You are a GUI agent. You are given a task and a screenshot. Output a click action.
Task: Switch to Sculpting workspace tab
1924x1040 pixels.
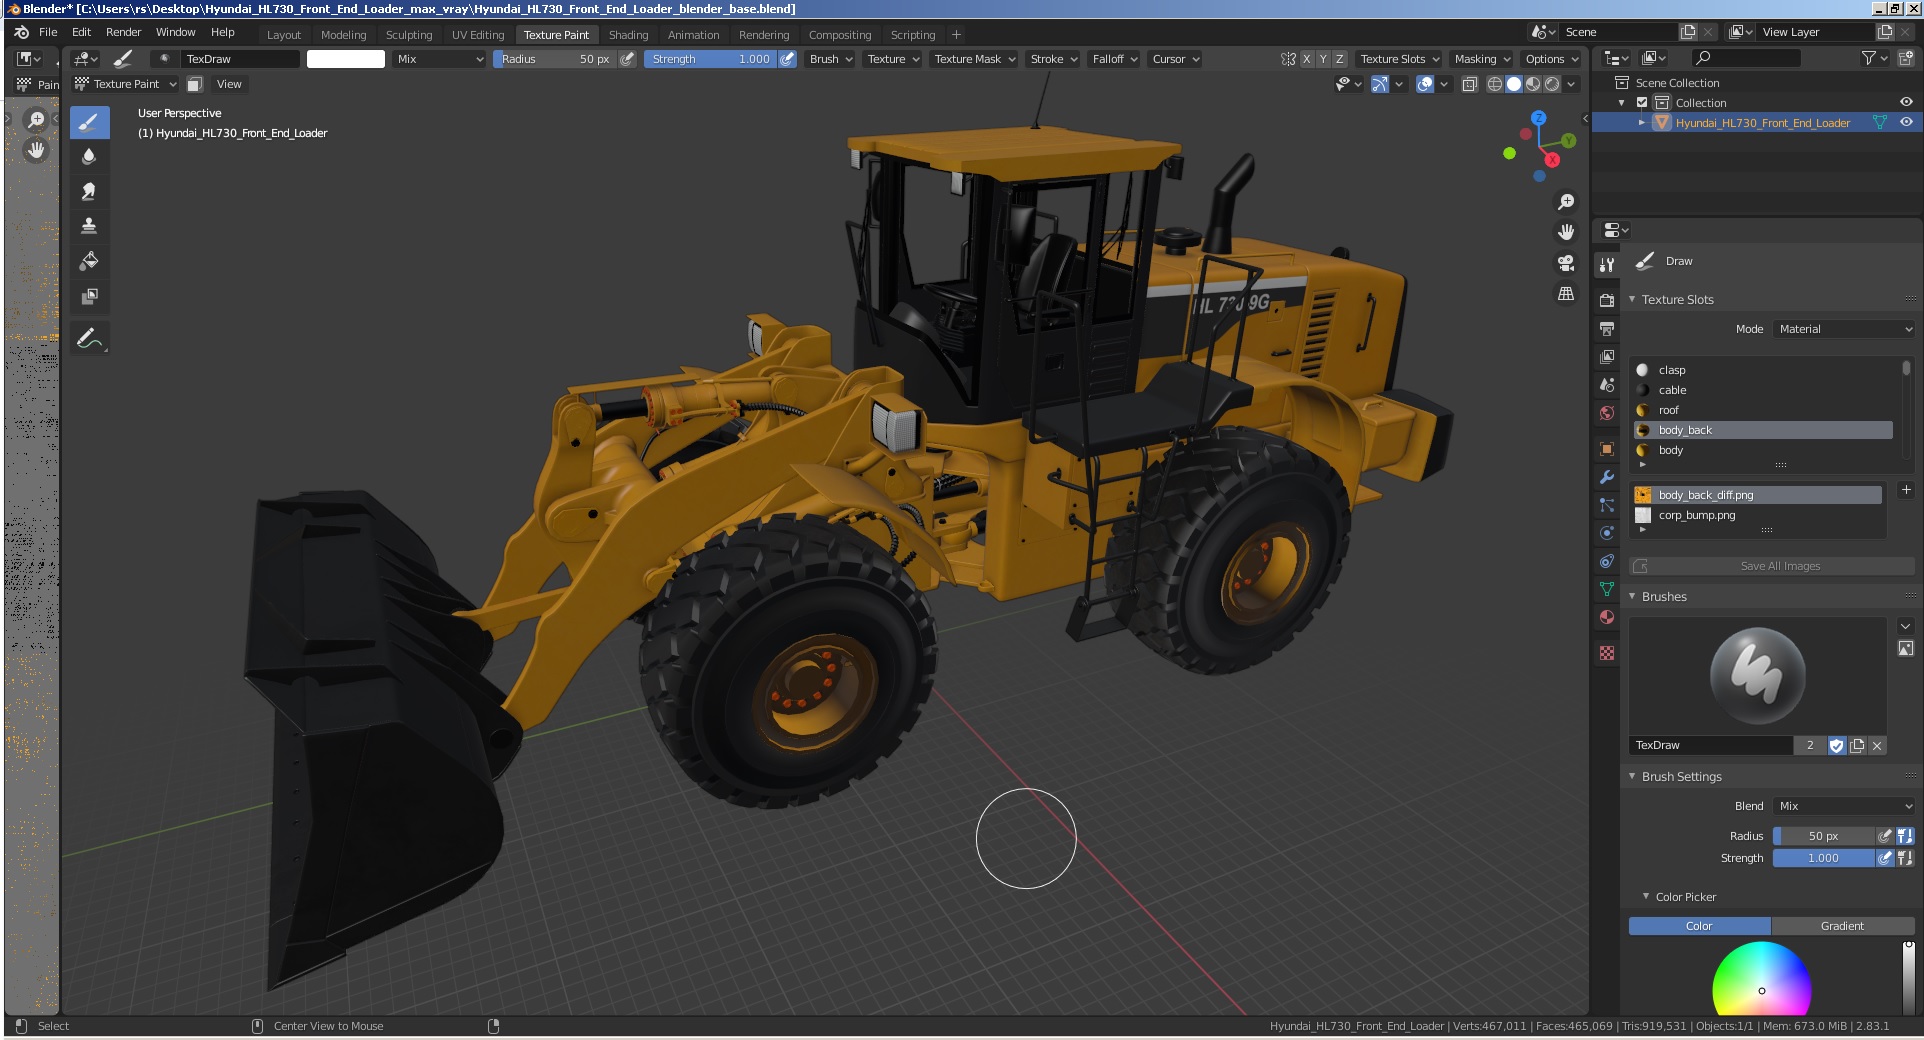(409, 34)
